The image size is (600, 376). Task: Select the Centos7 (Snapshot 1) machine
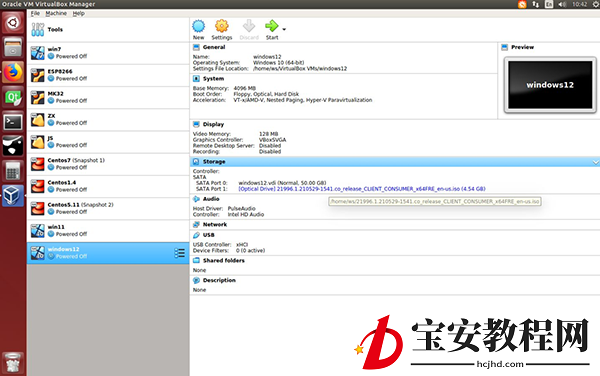108,164
